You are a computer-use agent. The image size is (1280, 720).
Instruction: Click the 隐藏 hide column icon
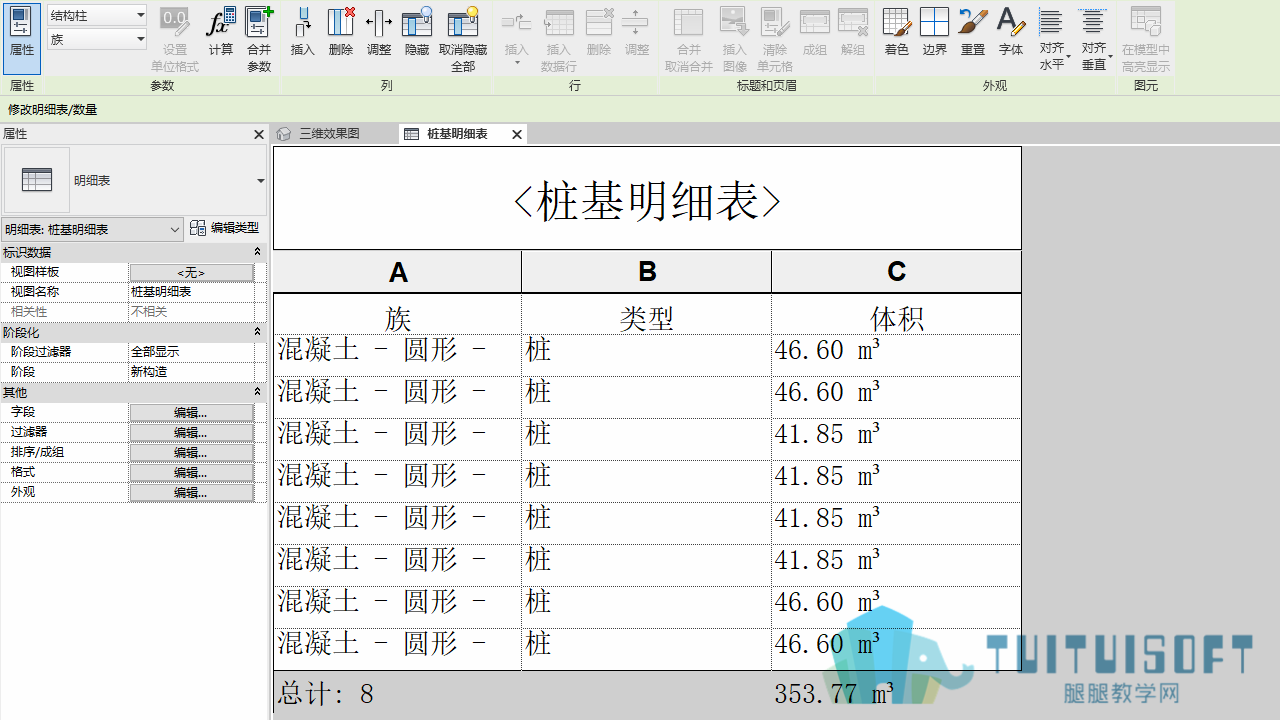417,32
